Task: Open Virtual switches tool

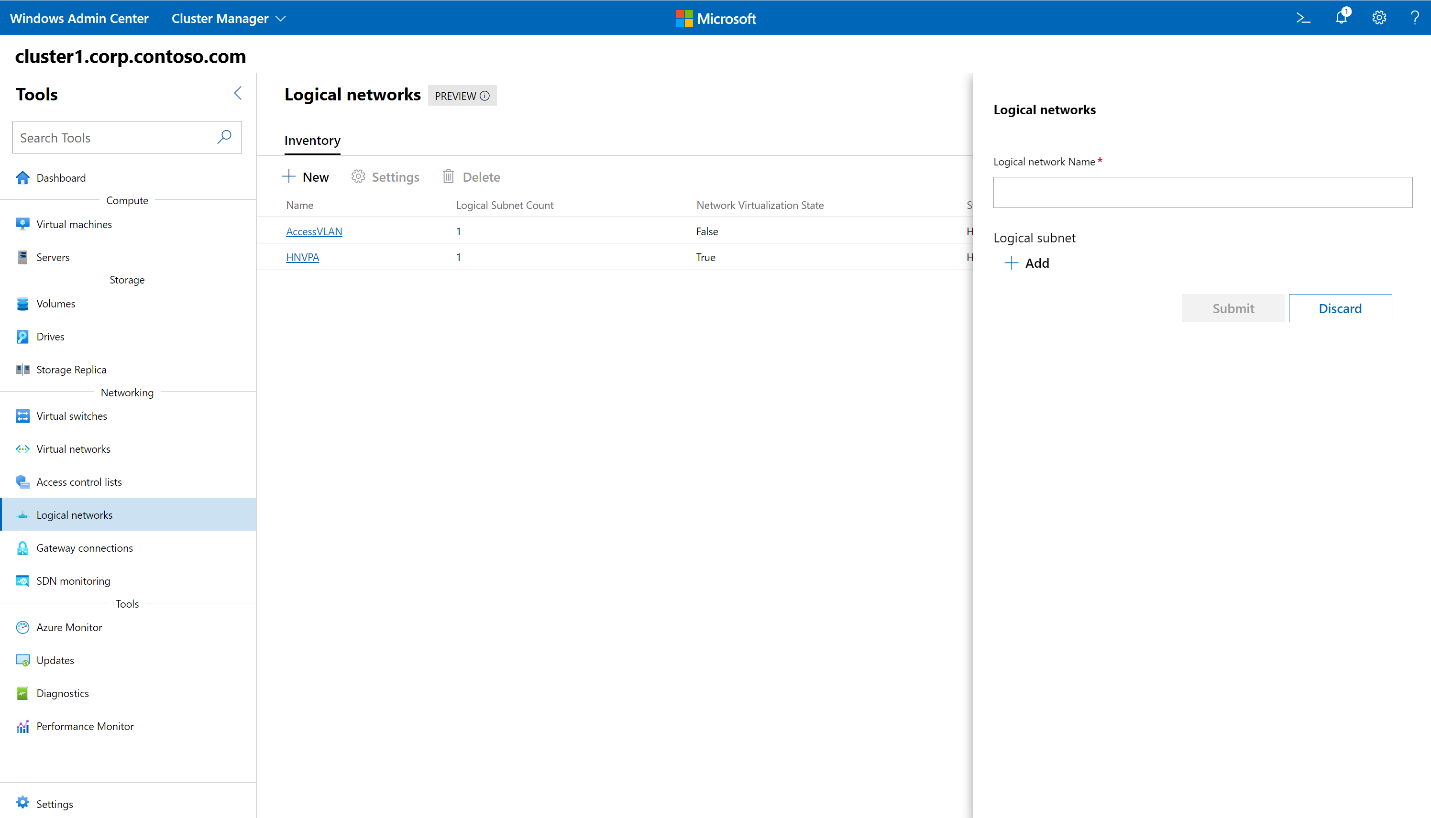Action: (x=128, y=416)
